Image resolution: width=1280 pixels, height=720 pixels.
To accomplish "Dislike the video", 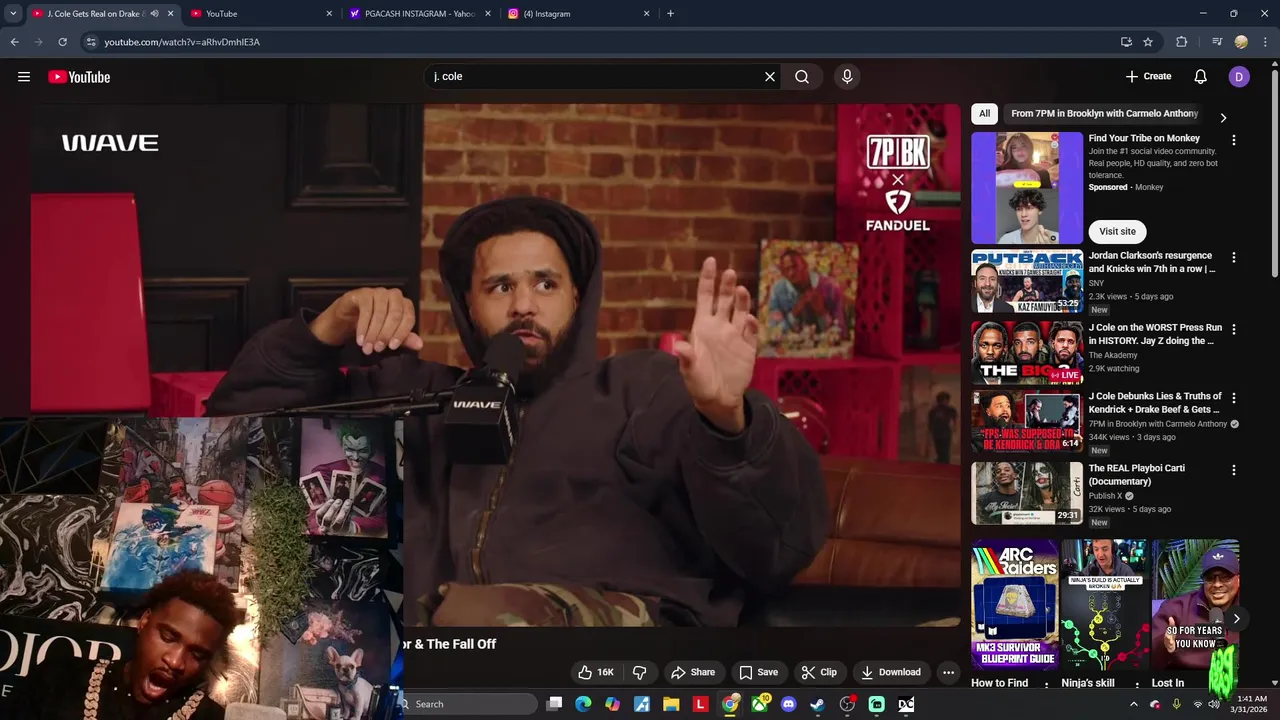I will [x=640, y=672].
